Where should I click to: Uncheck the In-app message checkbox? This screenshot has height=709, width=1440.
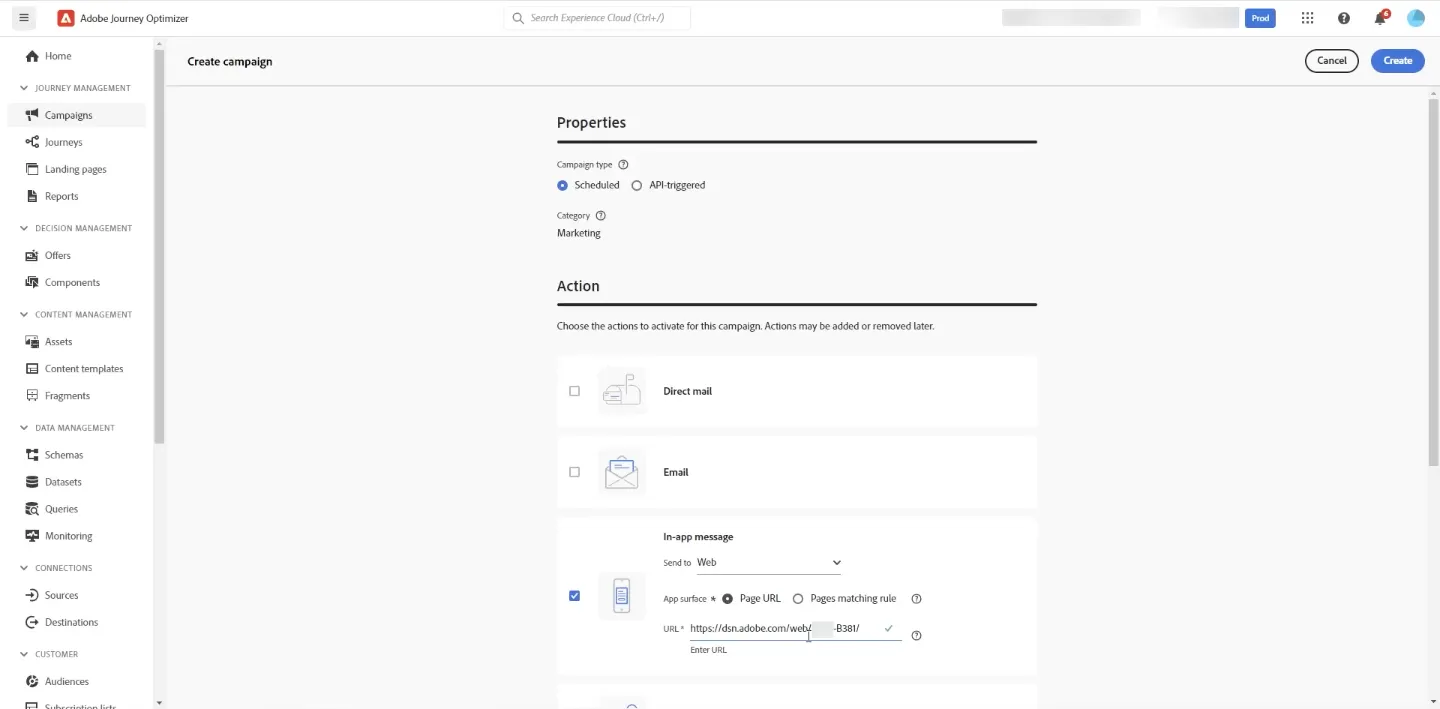574,596
